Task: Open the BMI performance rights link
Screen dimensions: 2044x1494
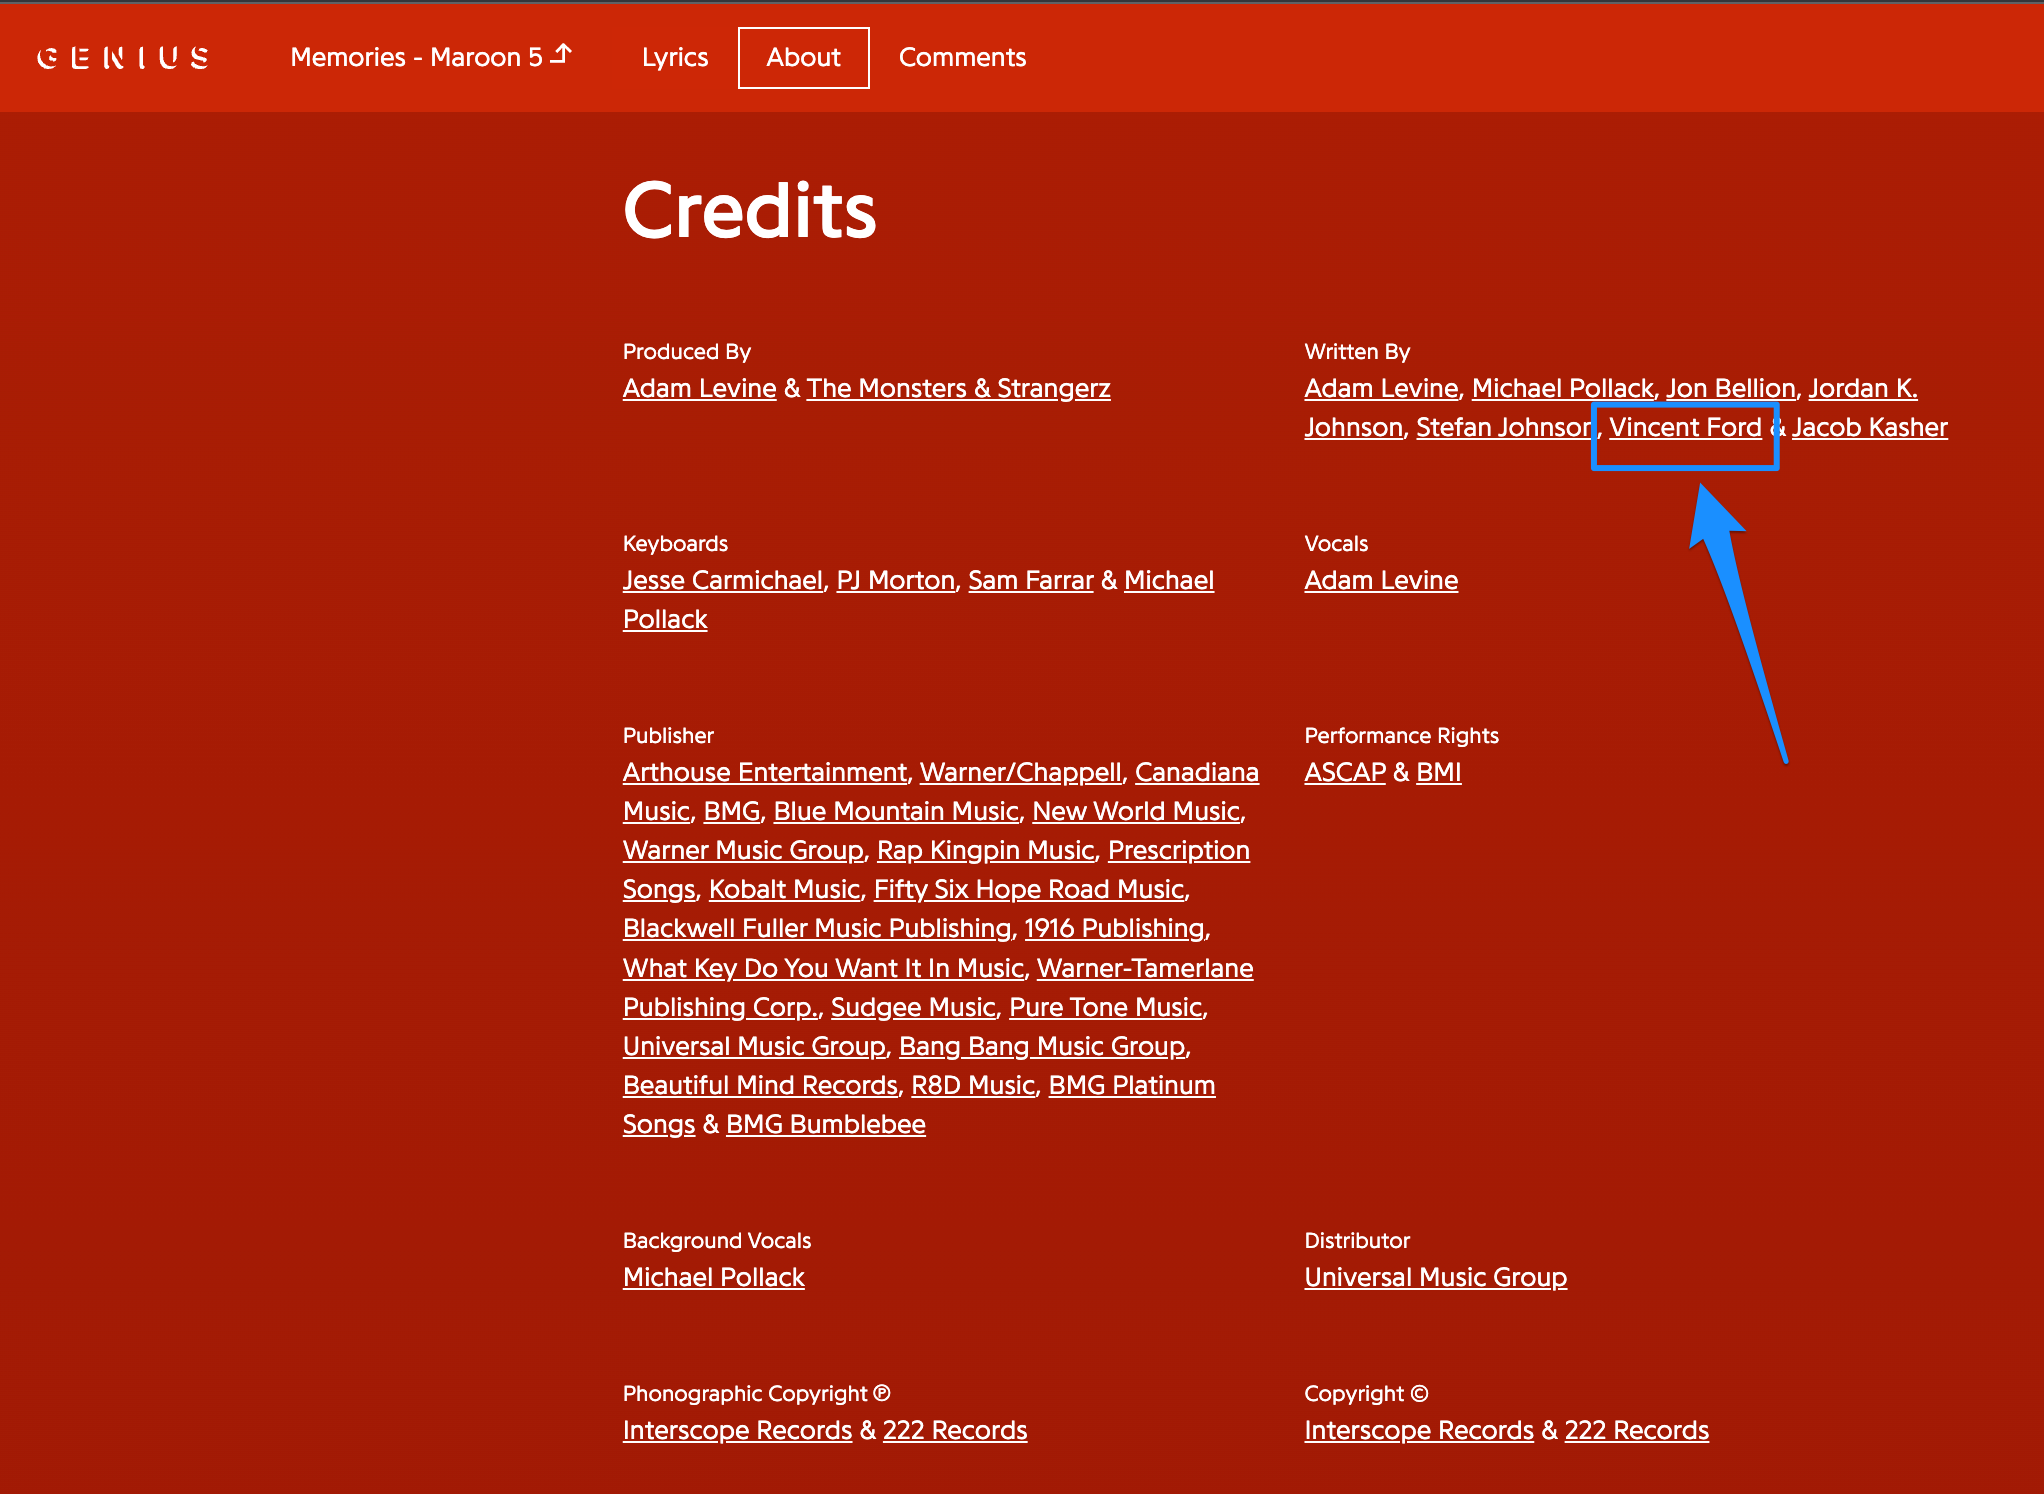Action: [x=1438, y=772]
